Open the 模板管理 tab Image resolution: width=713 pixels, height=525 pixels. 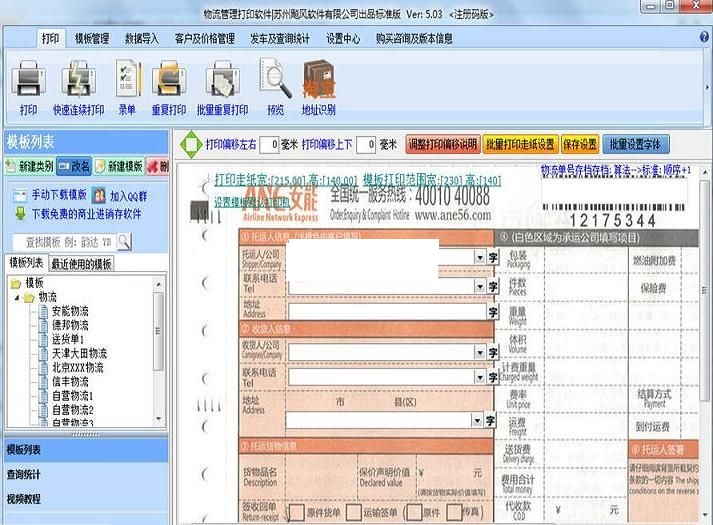pos(92,39)
